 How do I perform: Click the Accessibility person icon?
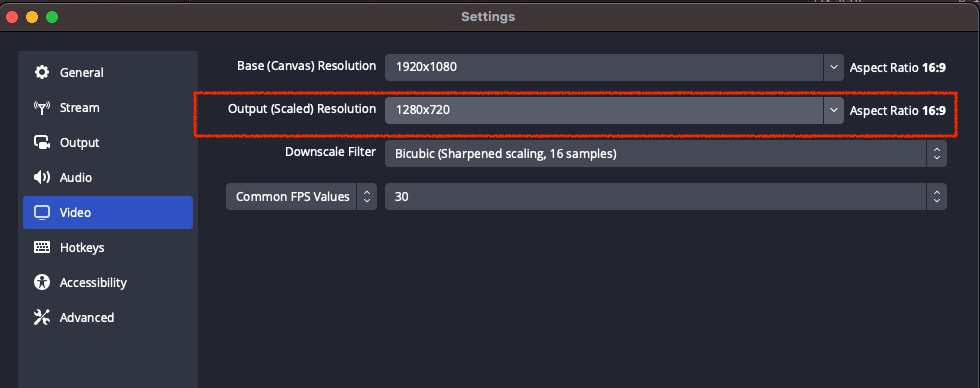(42, 282)
